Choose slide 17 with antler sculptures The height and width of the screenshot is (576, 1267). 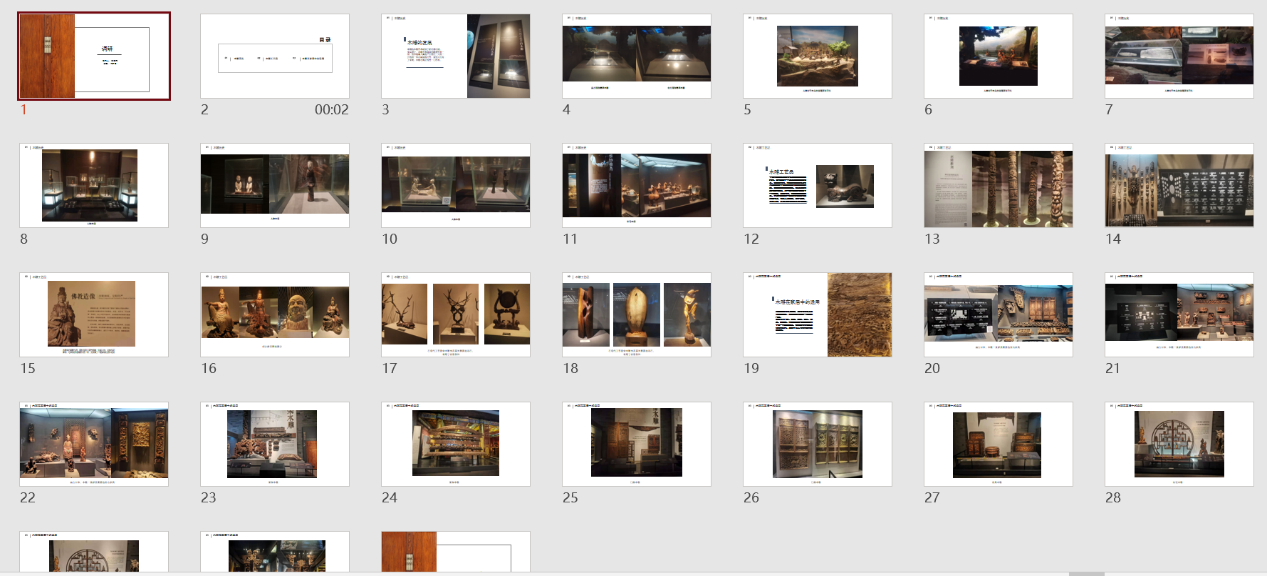tap(456, 314)
